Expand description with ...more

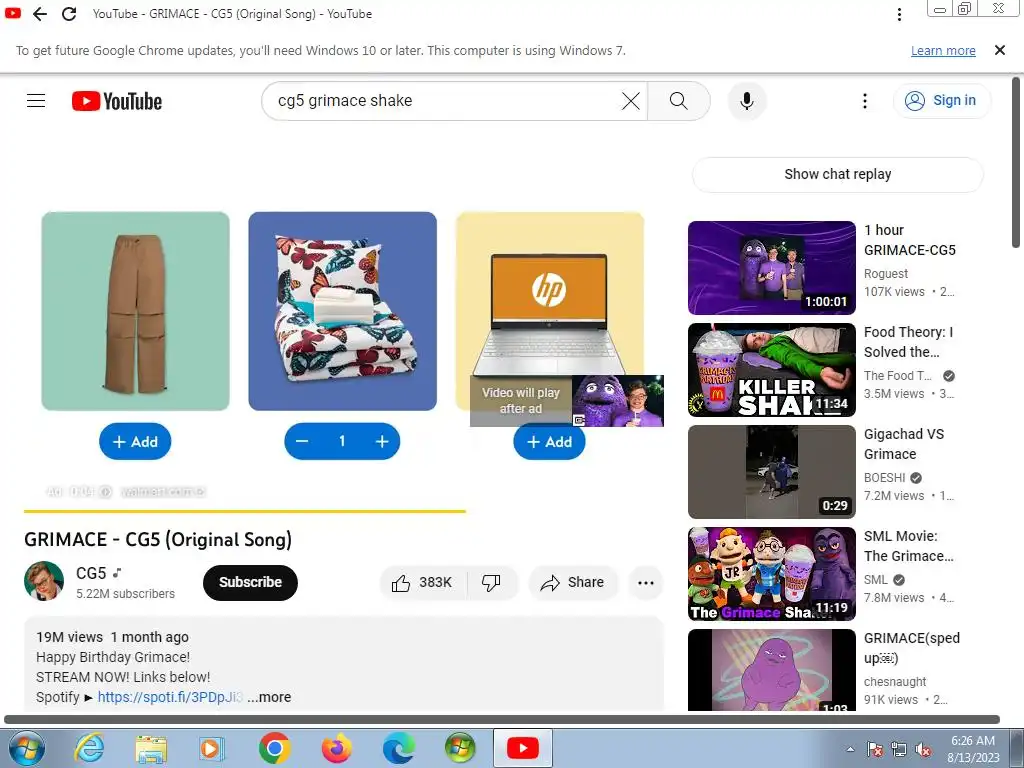pyautogui.click(x=269, y=697)
